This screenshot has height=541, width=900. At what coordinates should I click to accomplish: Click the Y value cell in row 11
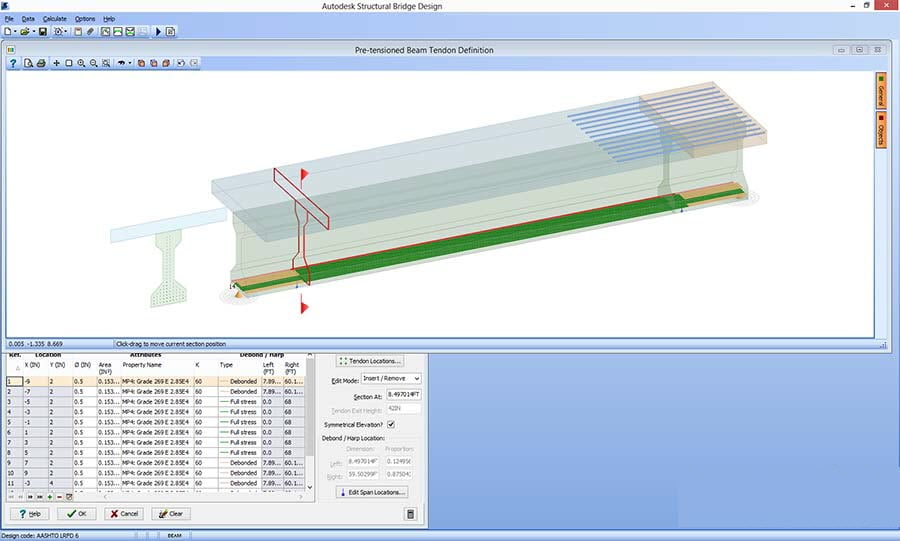coord(60,483)
